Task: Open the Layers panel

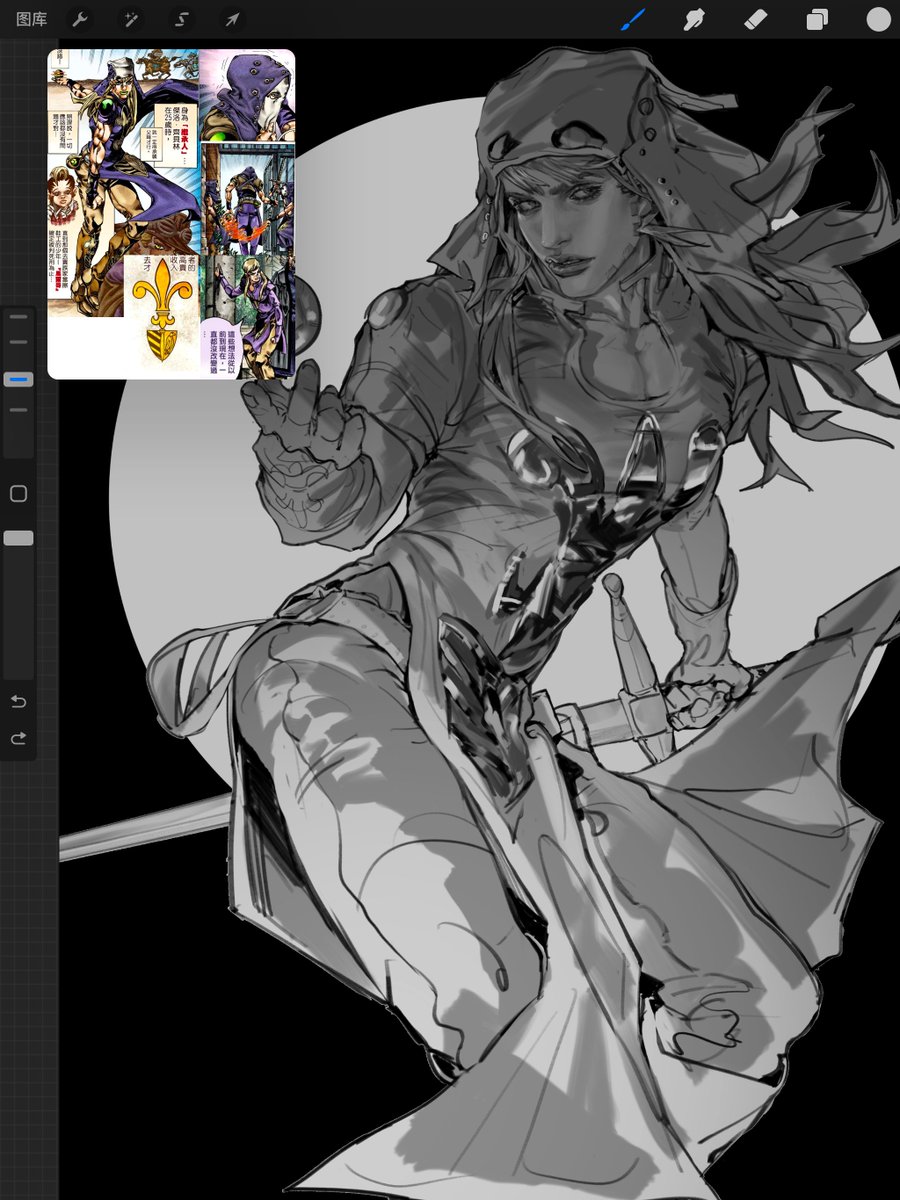Action: pos(817,19)
